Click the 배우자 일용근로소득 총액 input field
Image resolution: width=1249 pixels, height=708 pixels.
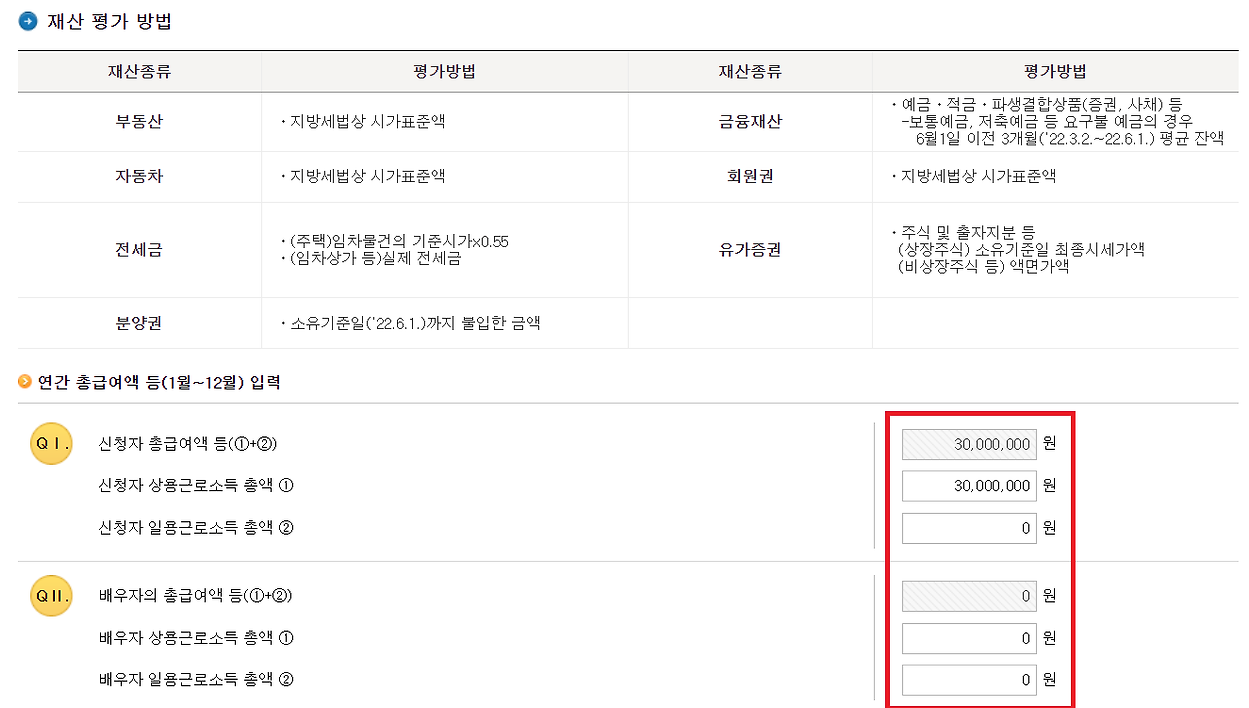click(969, 679)
